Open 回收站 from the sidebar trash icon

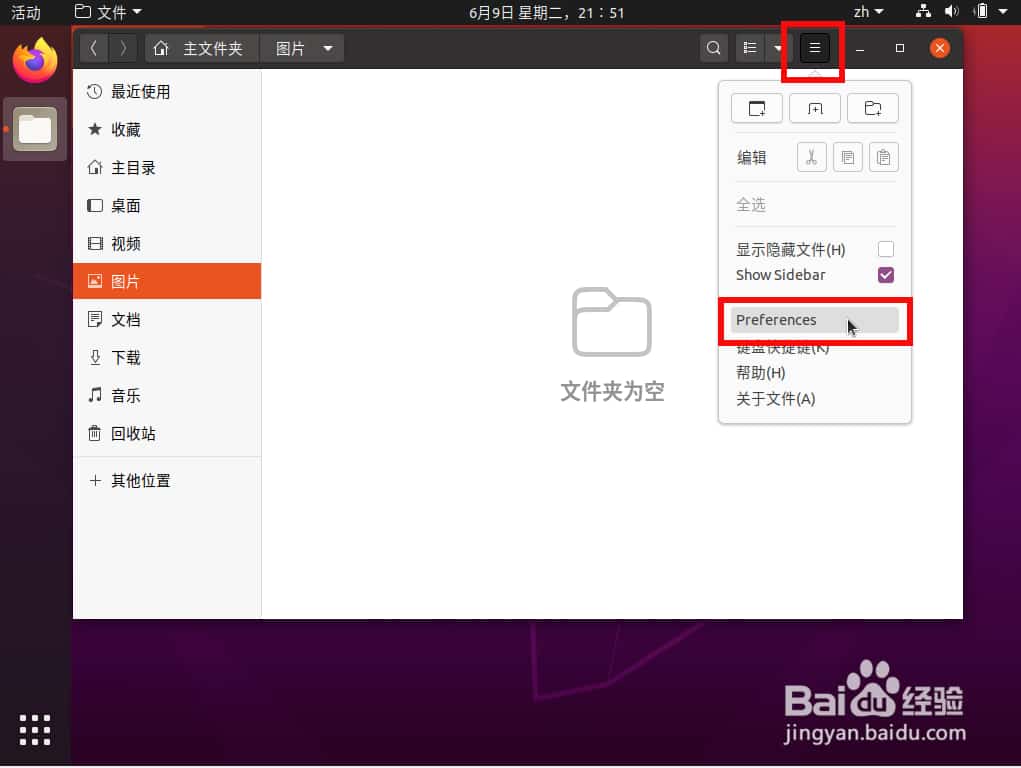click(126, 434)
